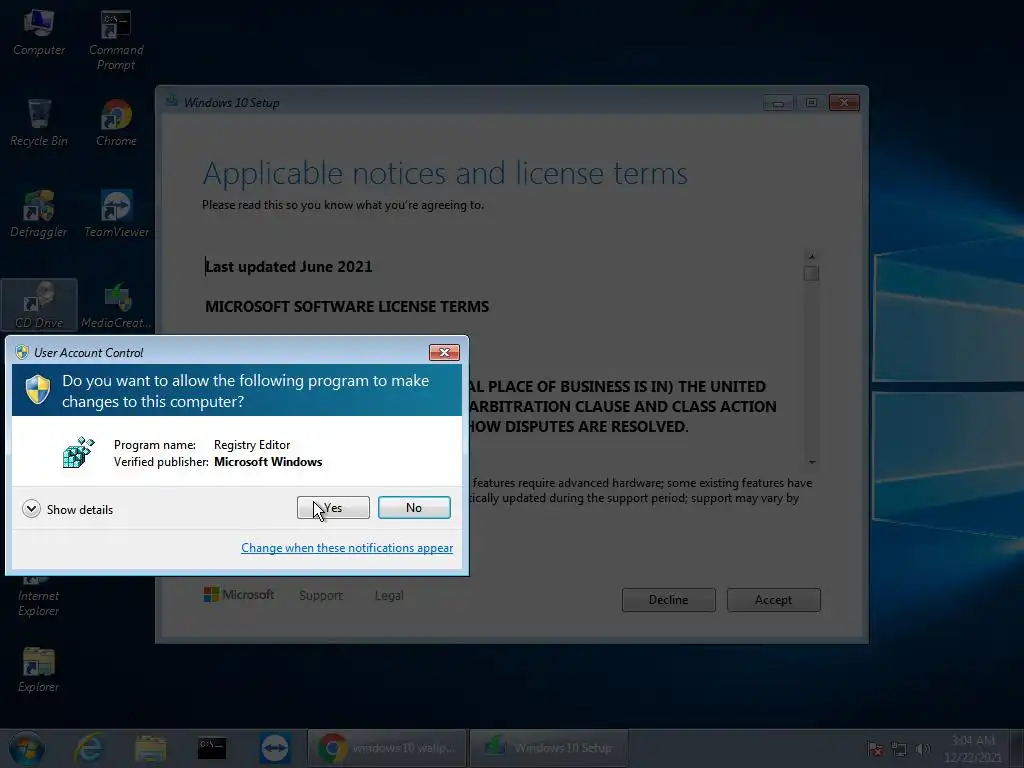Switch to Windows 10 Setup taskbar item
Screen dimensions: 1024x768
pos(549,748)
